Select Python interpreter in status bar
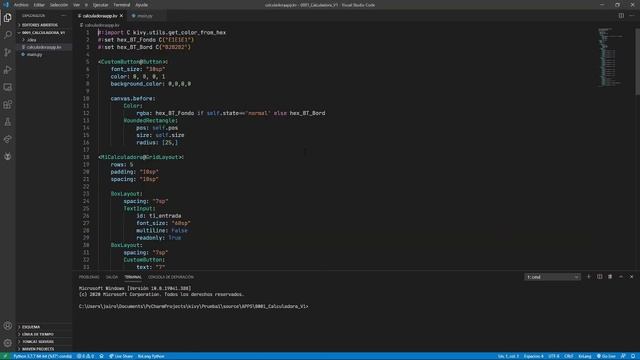 (42, 356)
